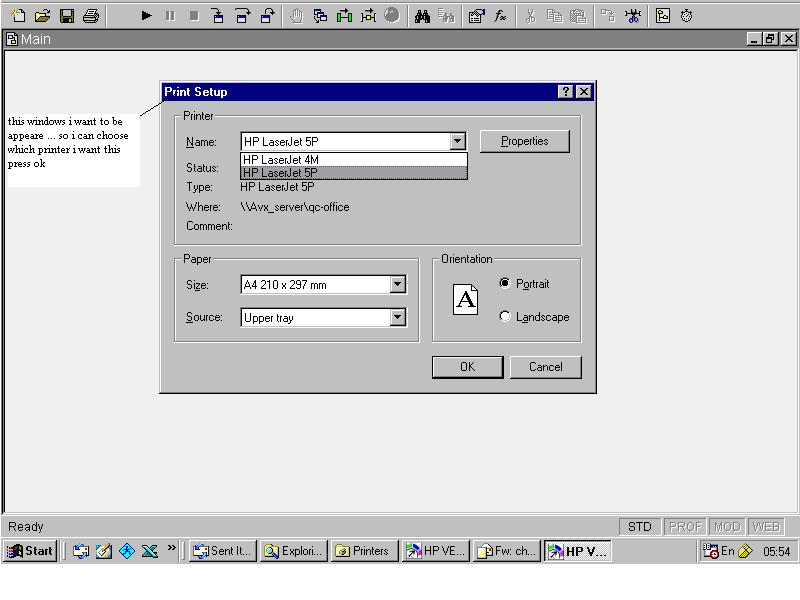Click the stopwatch timer icon
The width and height of the screenshot is (800, 600).
pyautogui.click(x=687, y=16)
